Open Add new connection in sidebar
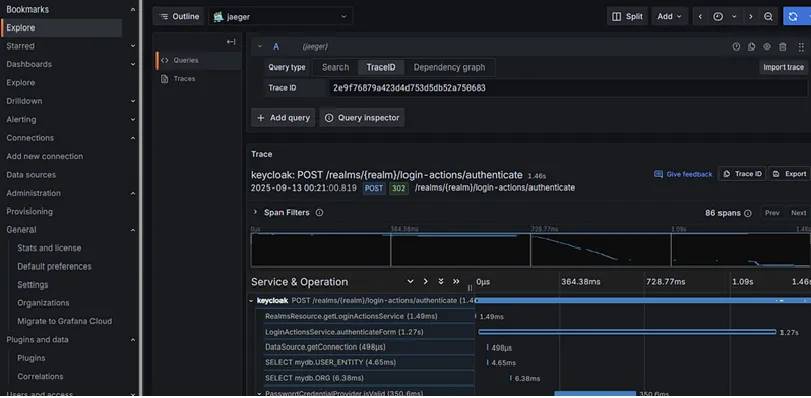The width and height of the screenshot is (811, 398). 44,156
